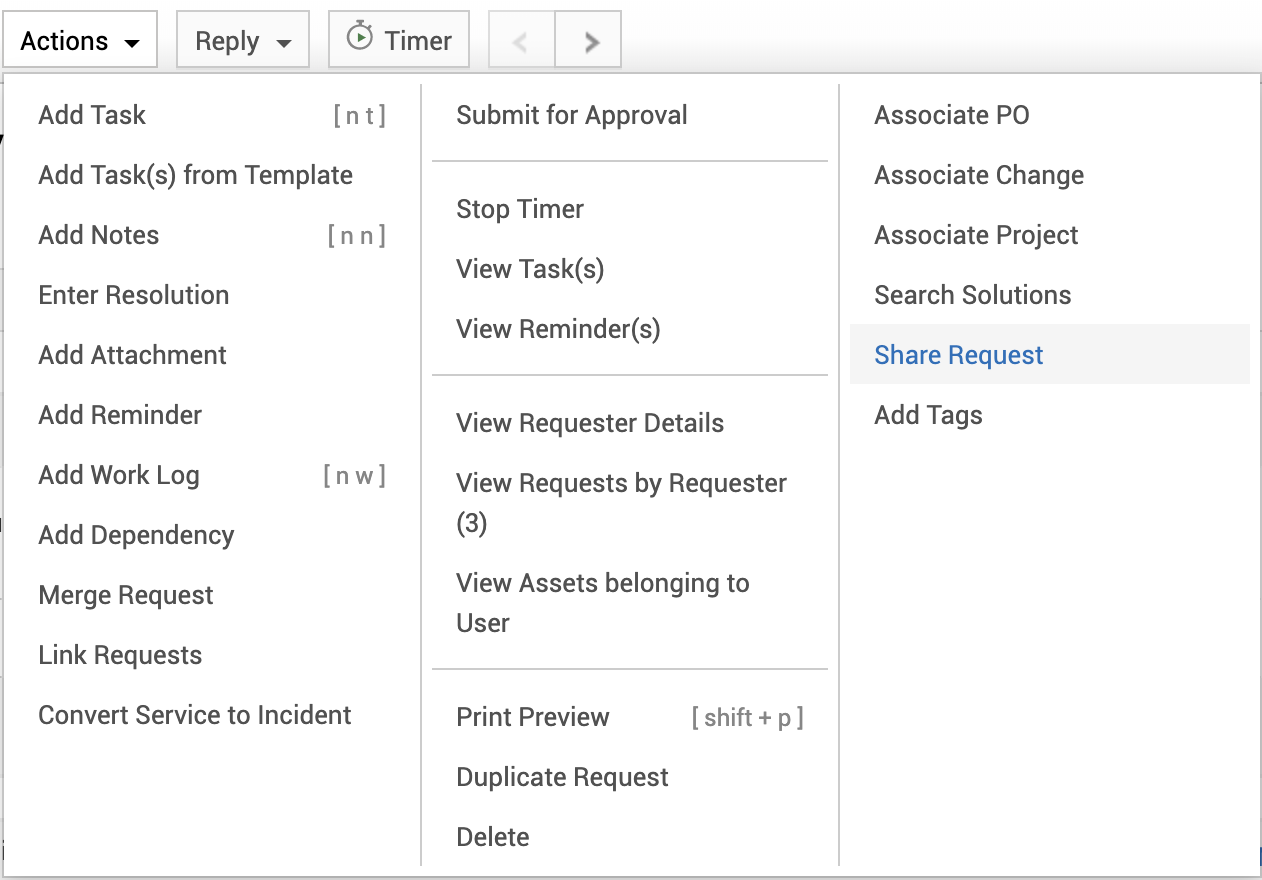Click Merge Request in the menu
Viewport: 1262px width, 880px height.
pos(126,595)
